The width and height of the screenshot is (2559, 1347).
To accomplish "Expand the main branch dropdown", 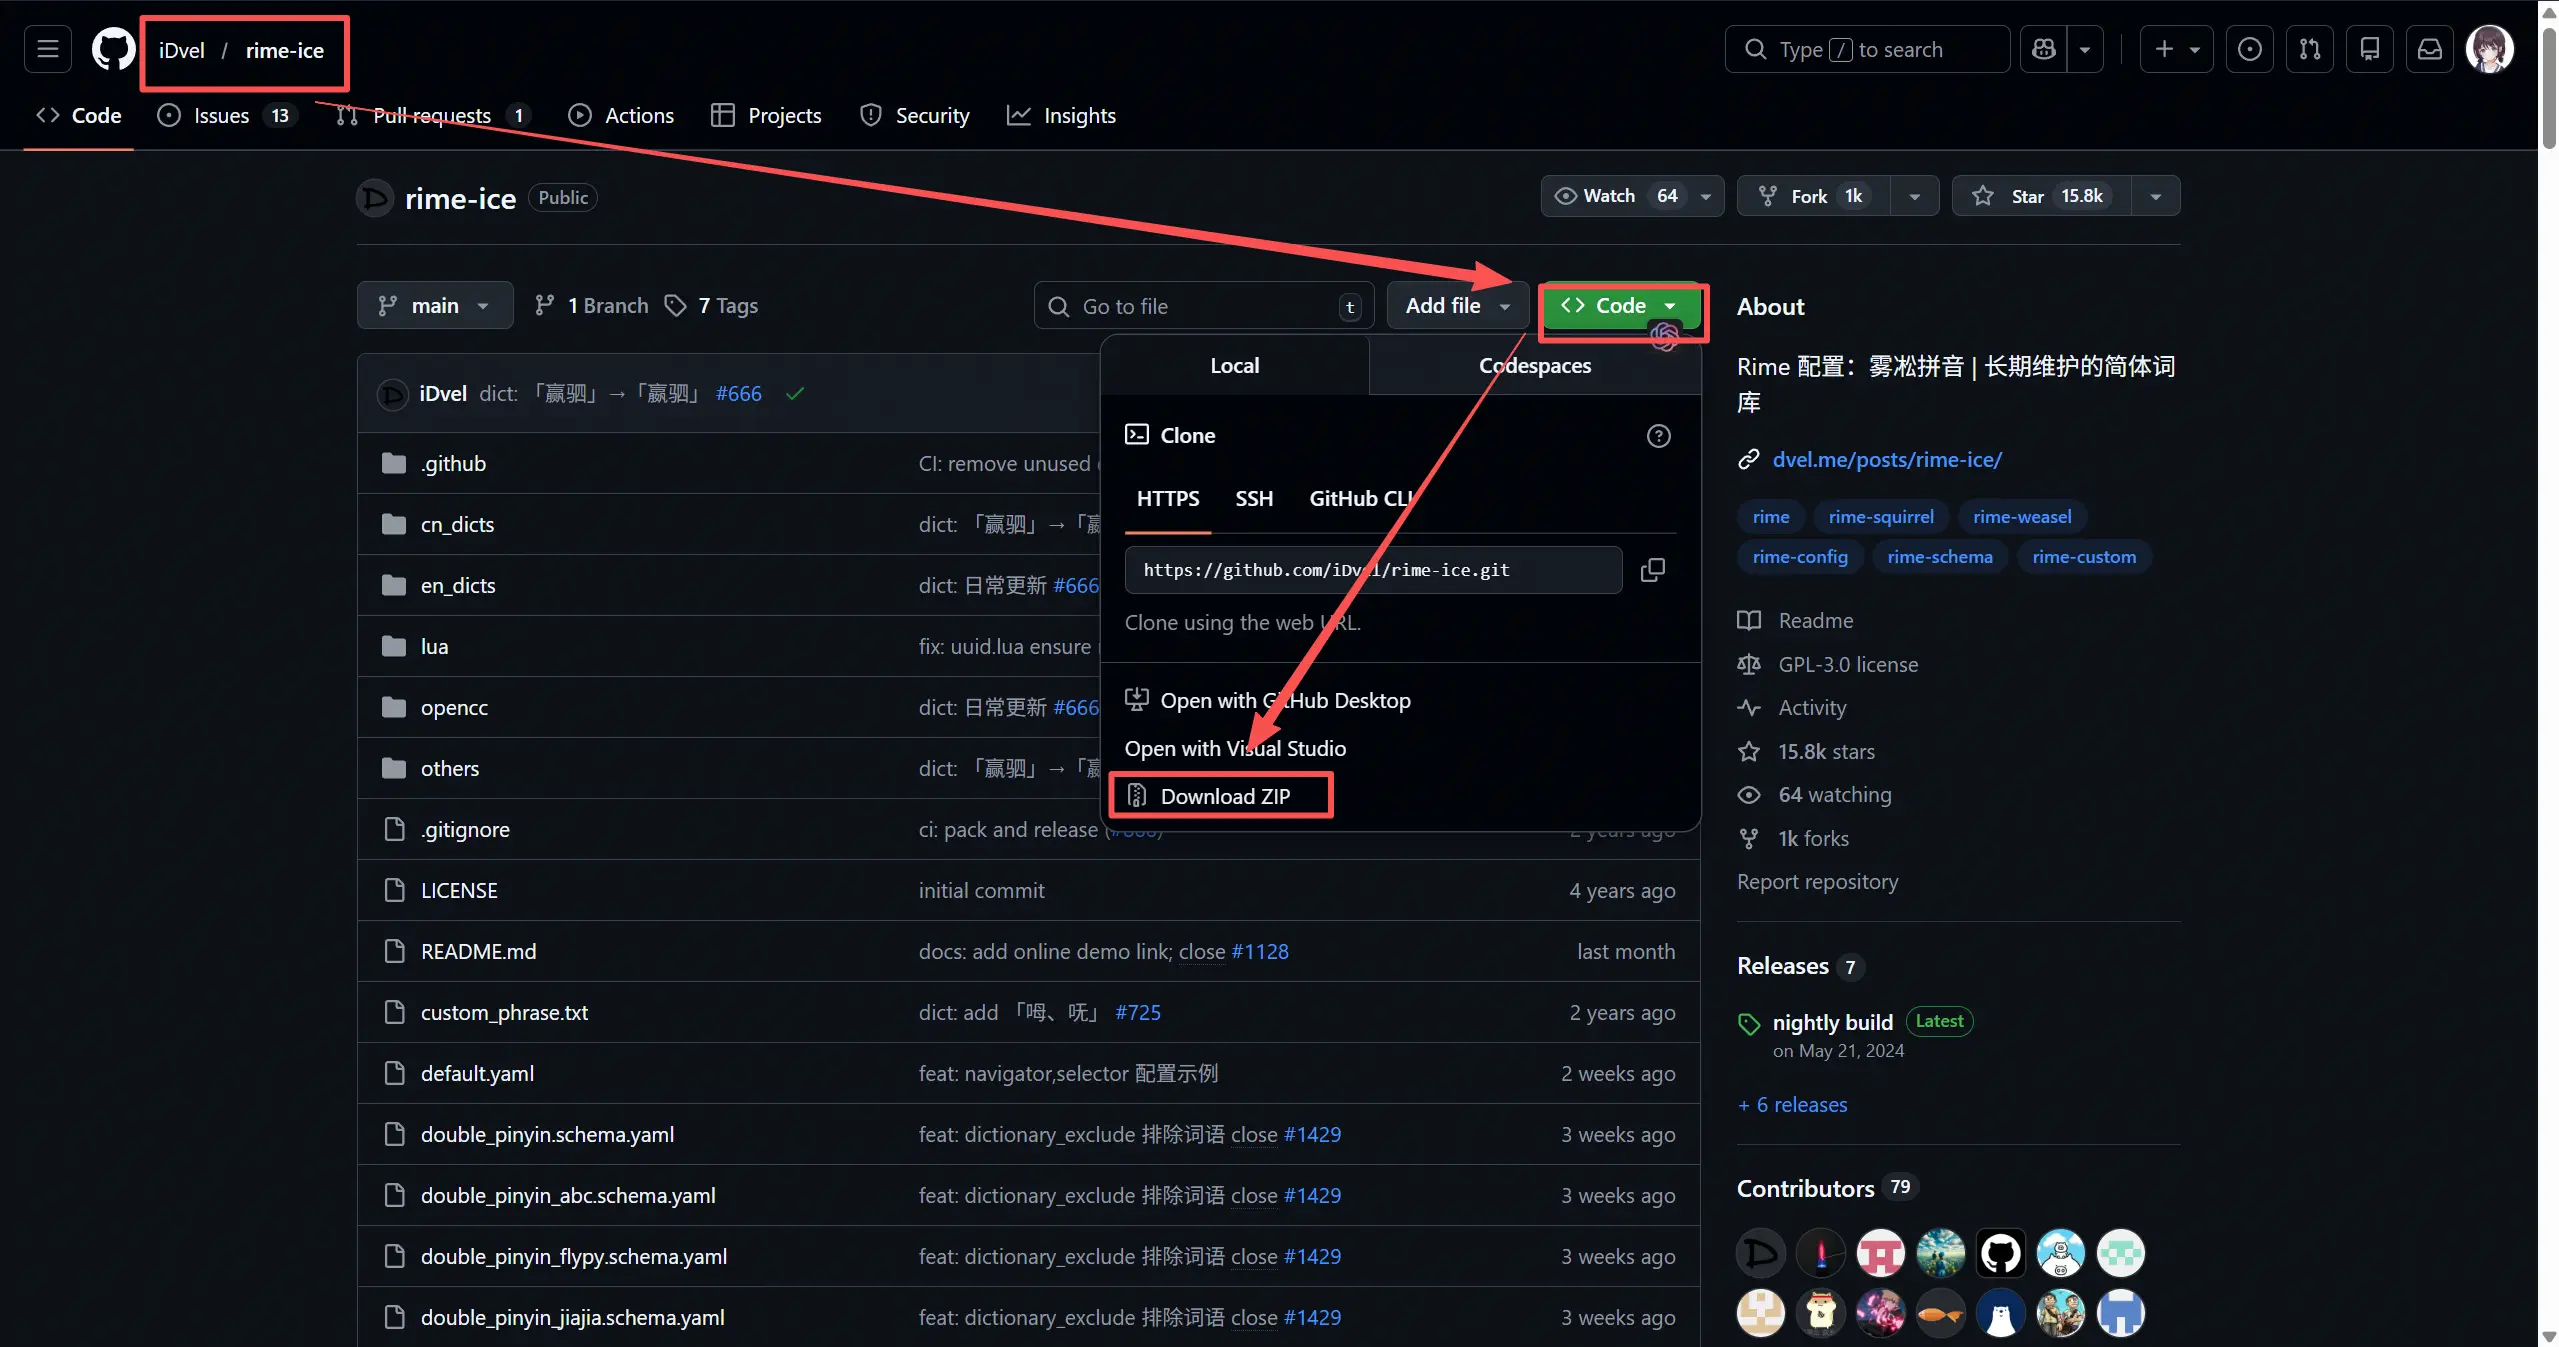I will (x=434, y=306).
